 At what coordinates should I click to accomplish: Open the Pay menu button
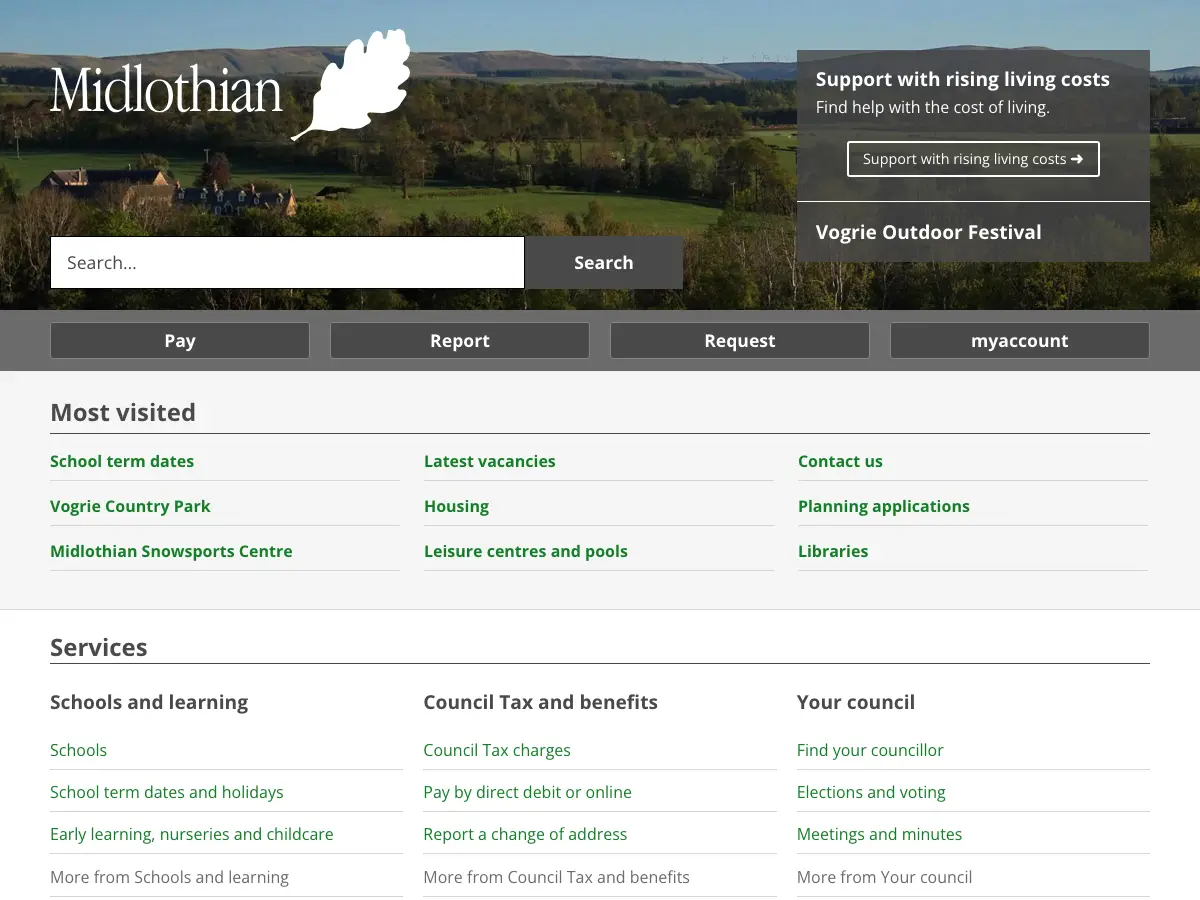pos(180,340)
